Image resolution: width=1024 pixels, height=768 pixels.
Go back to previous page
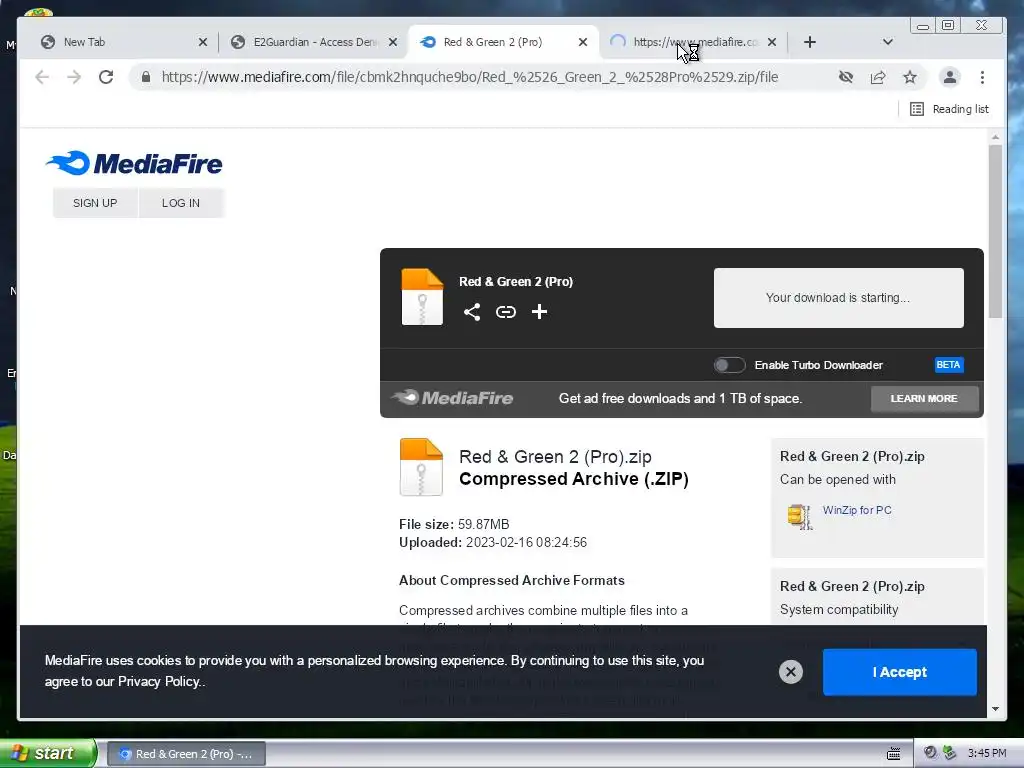[42, 77]
